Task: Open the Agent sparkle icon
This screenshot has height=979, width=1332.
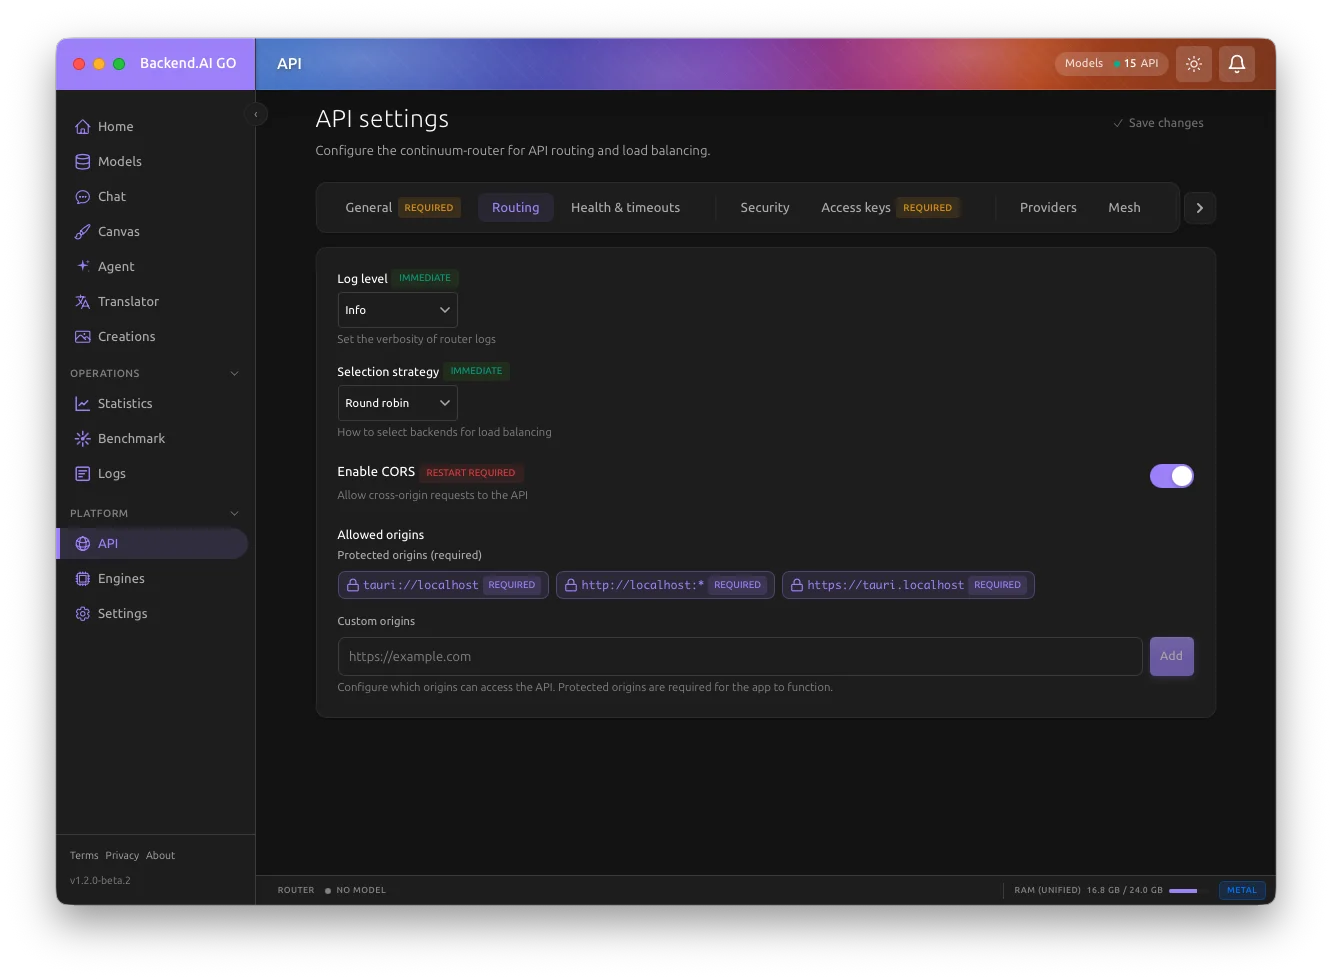Action: [x=83, y=266]
